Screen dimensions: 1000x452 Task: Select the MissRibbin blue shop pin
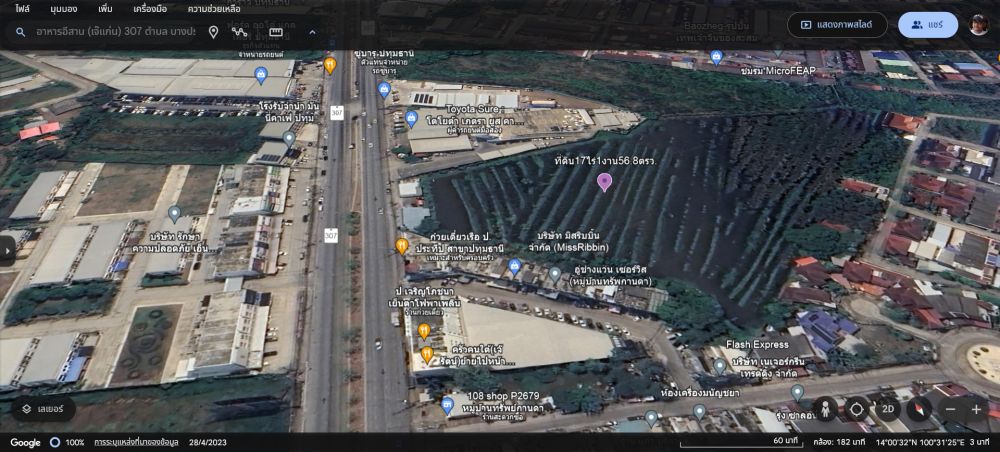pos(515,266)
